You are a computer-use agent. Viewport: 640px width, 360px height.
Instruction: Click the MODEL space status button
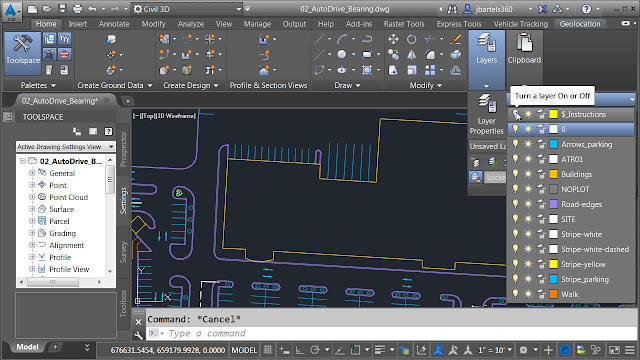(244, 350)
